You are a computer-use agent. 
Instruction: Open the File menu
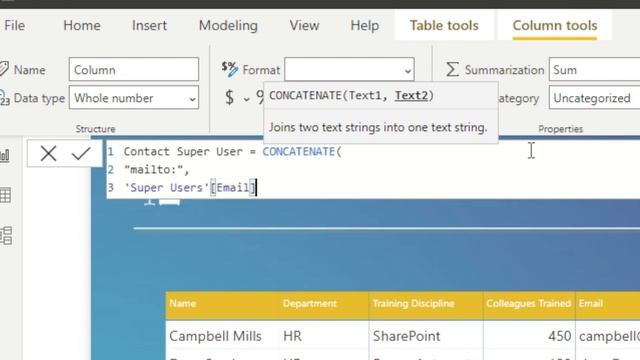[15, 25]
